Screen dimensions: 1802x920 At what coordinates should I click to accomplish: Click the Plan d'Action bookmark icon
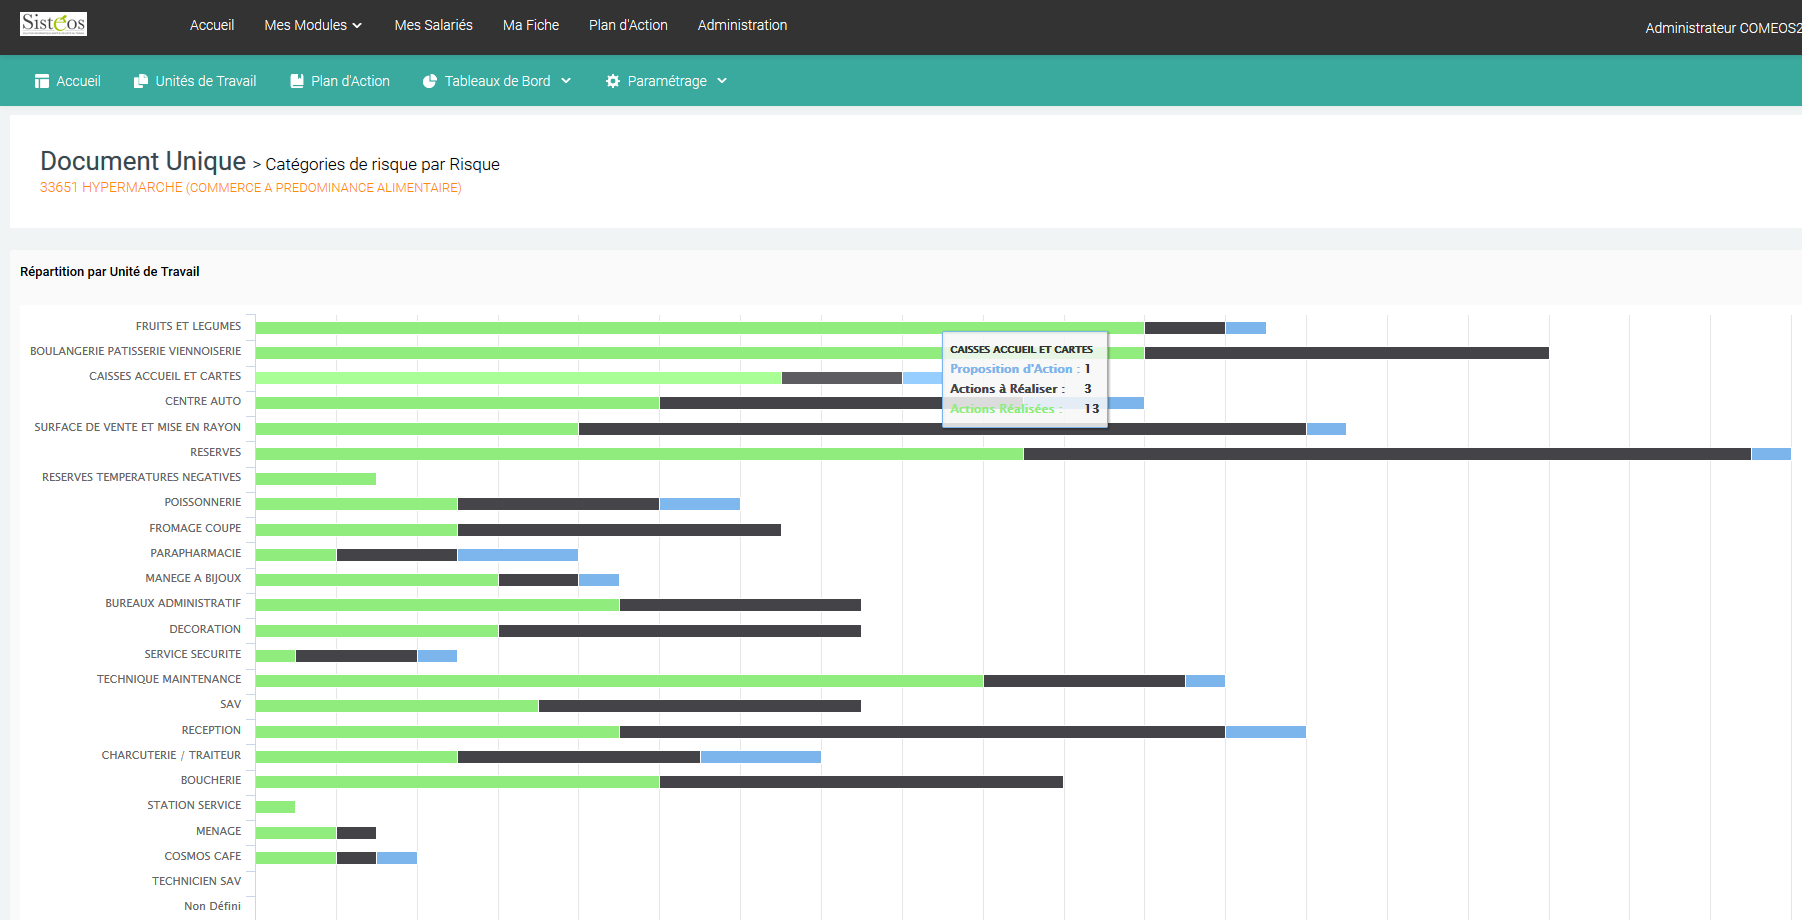297,81
